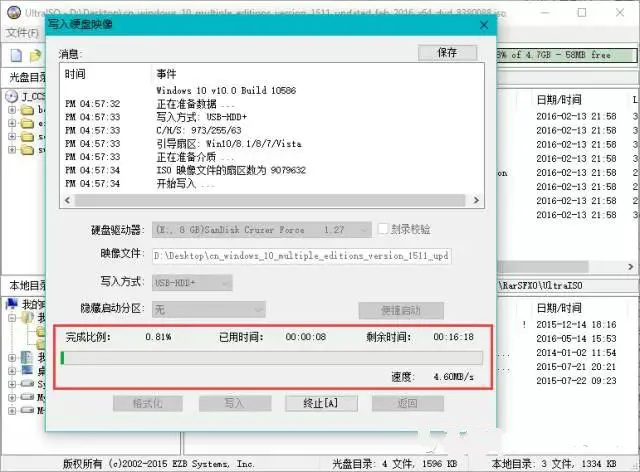Image resolution: width=640 pixels, height=472 pixels.
Task: Close the 写入硬盘映像 dialog
Action: point(484,25)
